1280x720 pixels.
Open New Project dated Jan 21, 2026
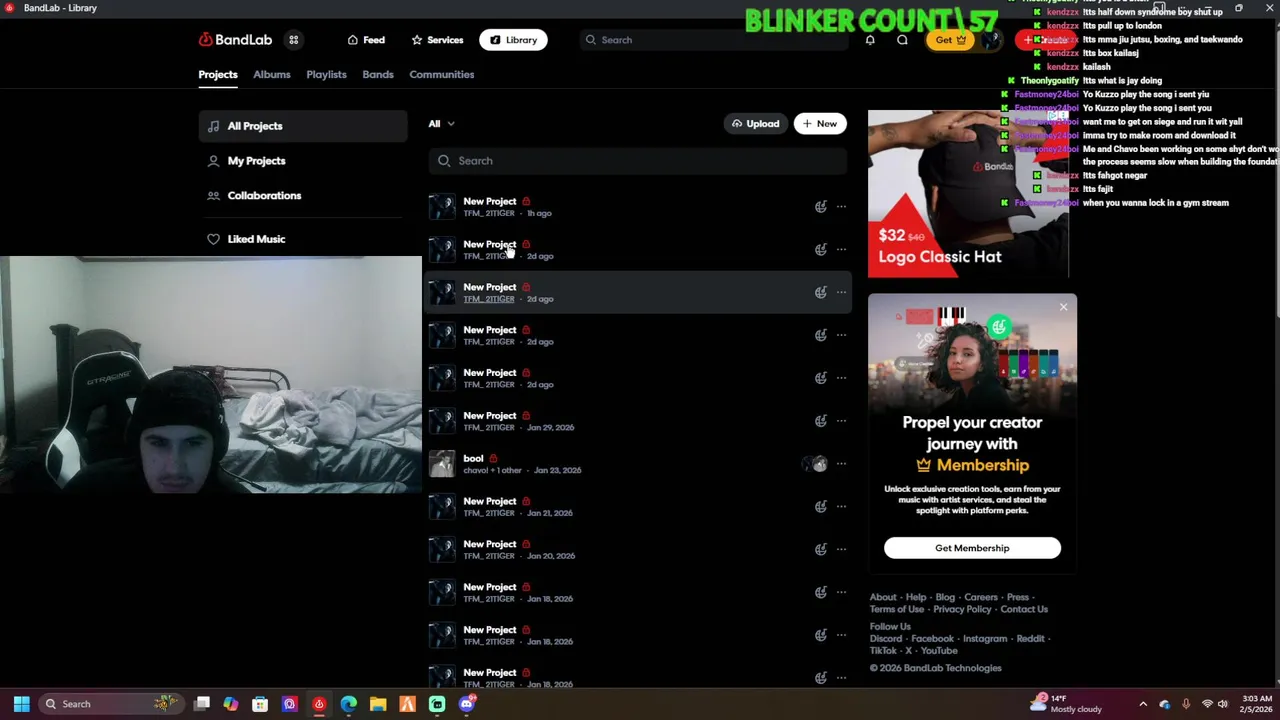(490, 502)
